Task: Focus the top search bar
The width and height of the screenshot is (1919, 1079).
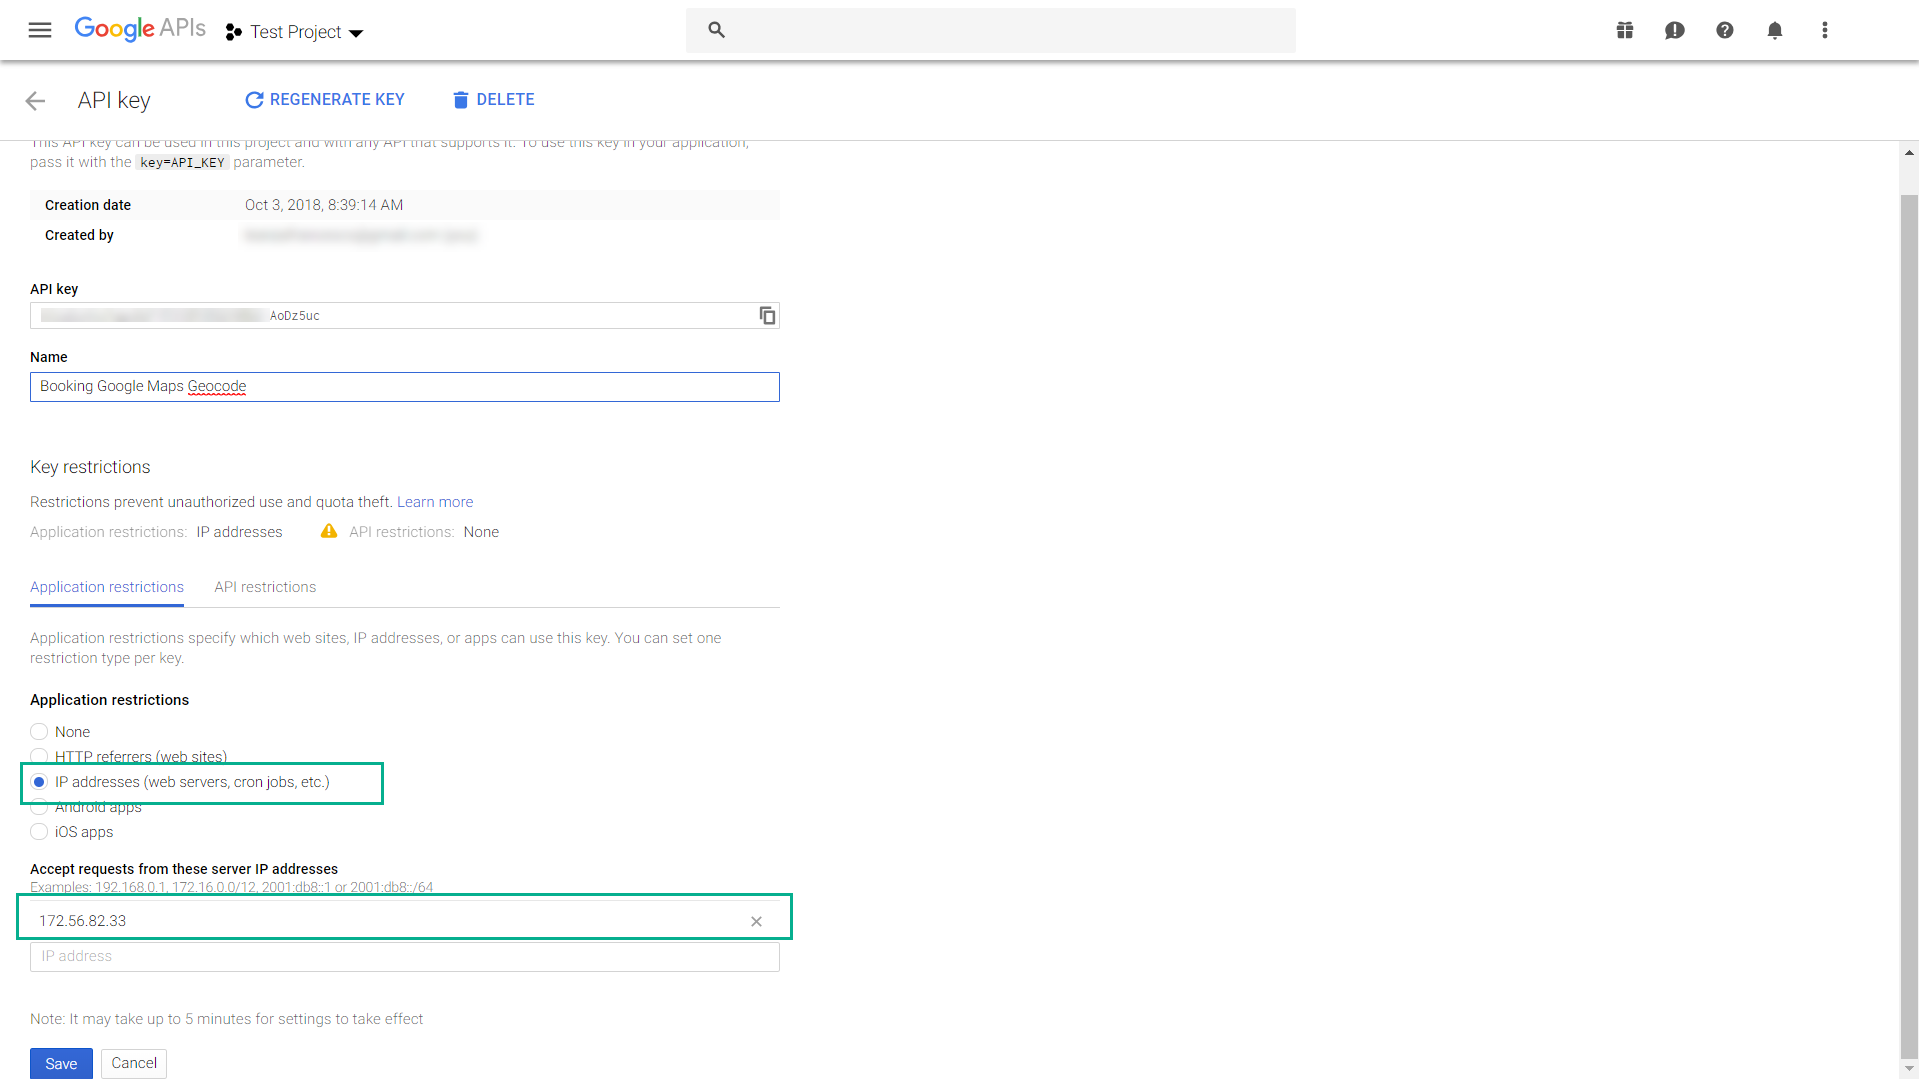Action: click(x=990, y=30)
